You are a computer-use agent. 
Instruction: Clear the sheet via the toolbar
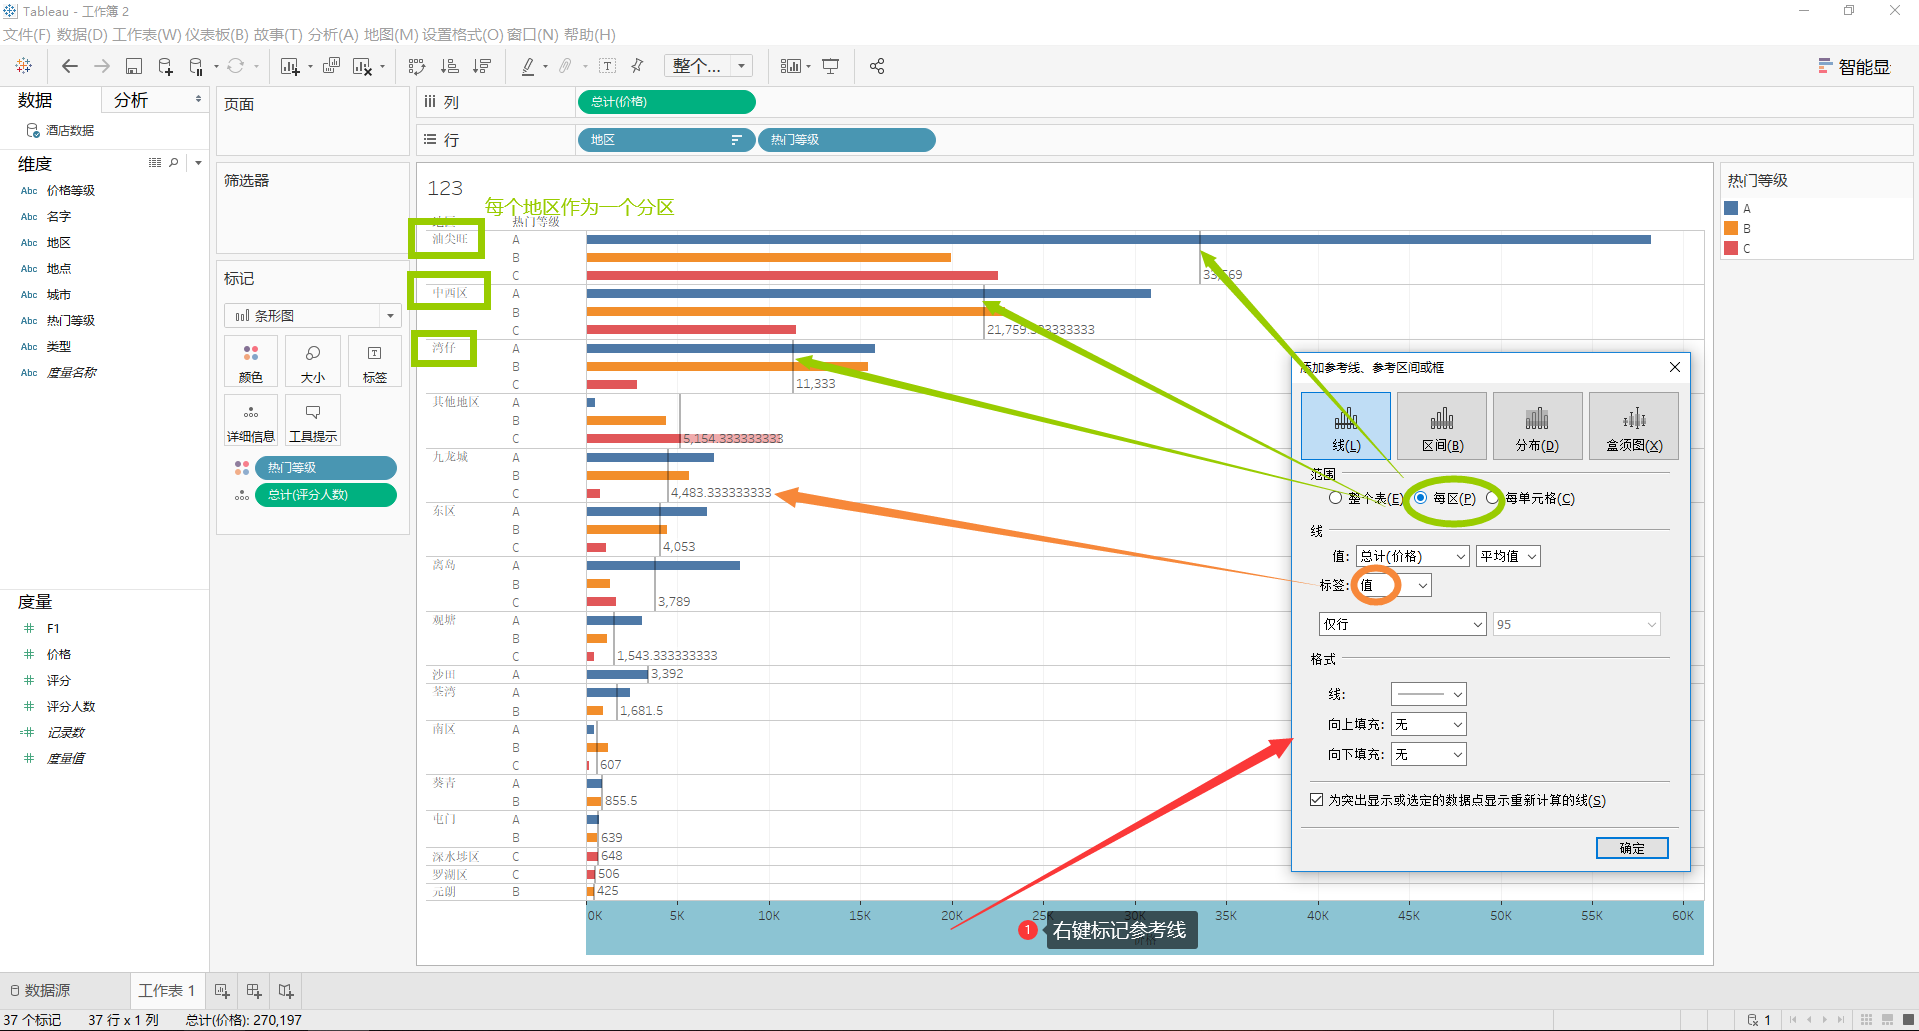tap(362, 66)
